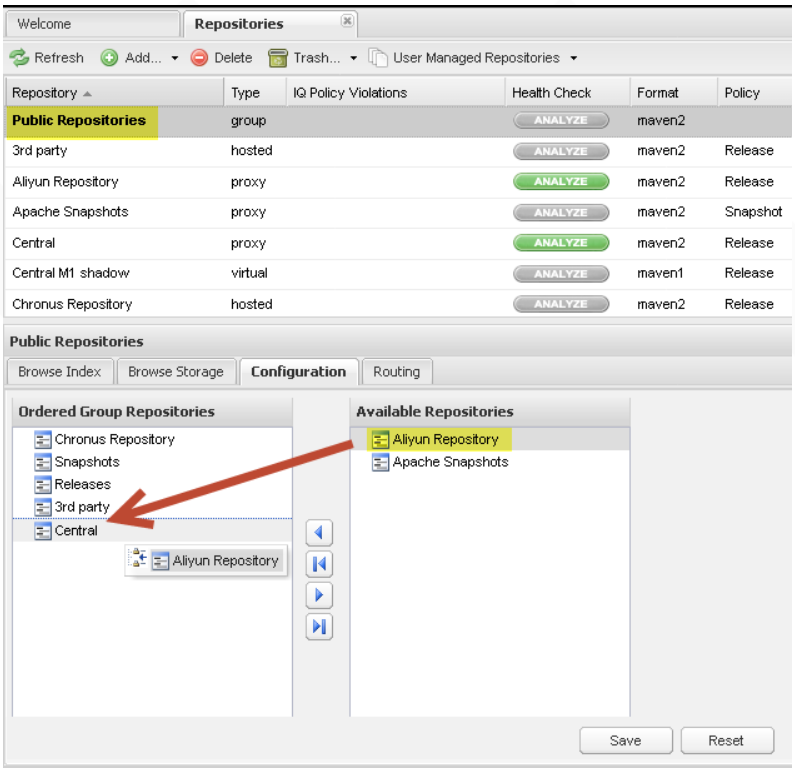The width and height of the screenshot is (795, 770).
Task: Select the 3rd party row in repository table
Action: [x=398, y=151]
